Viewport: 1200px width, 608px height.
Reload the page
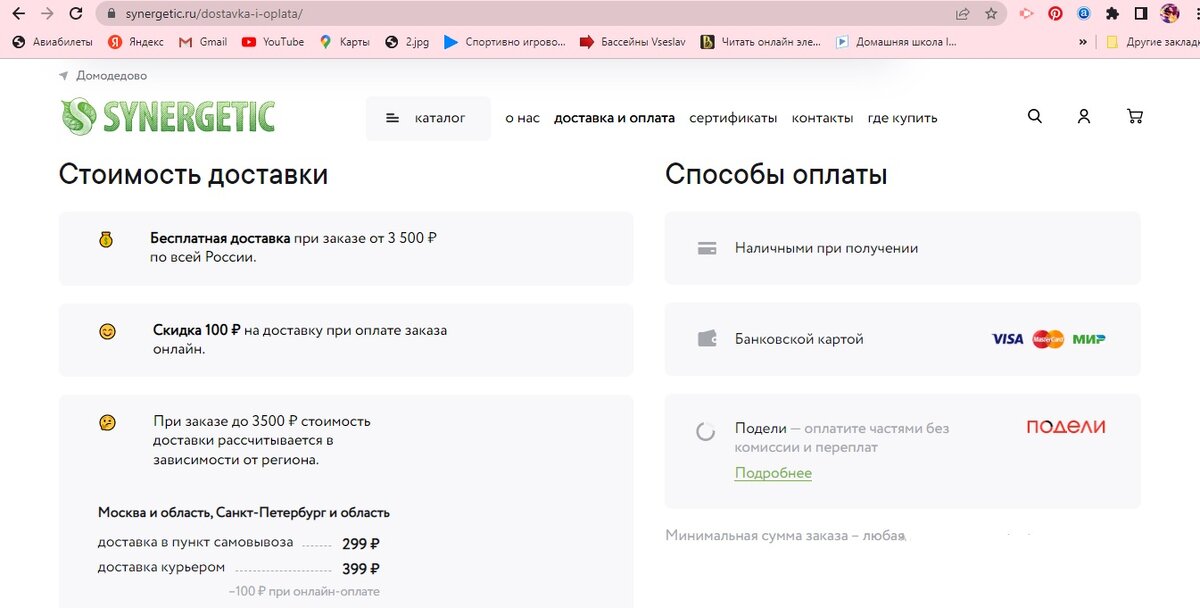pyautogui.click(x=76, y=14)
